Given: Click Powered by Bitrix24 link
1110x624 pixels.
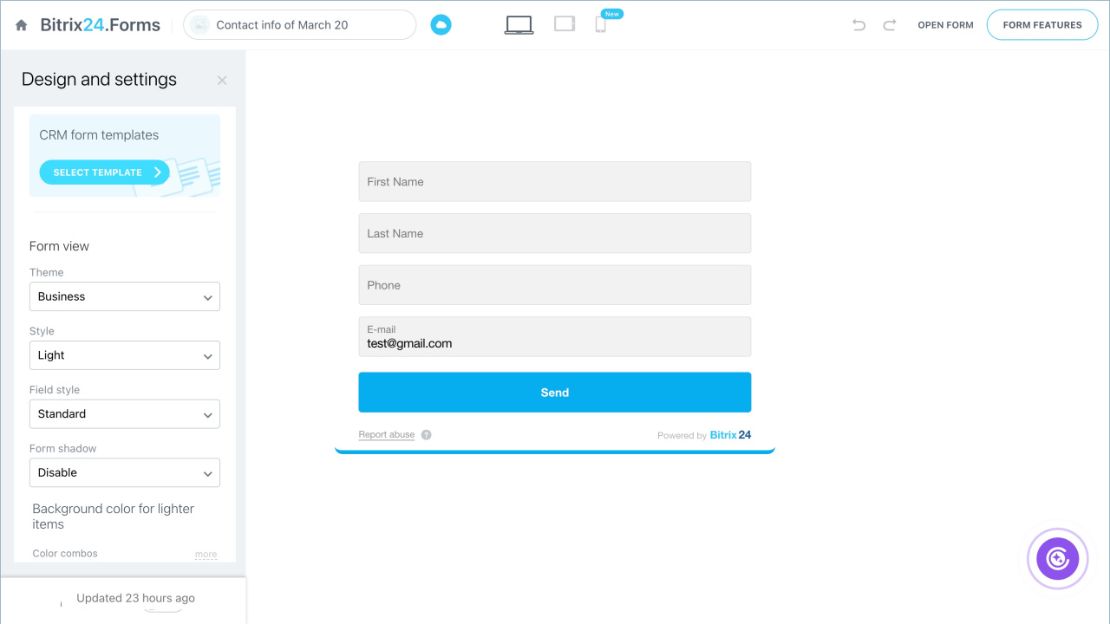Looking at the screenshot, I should coord(704,435).
